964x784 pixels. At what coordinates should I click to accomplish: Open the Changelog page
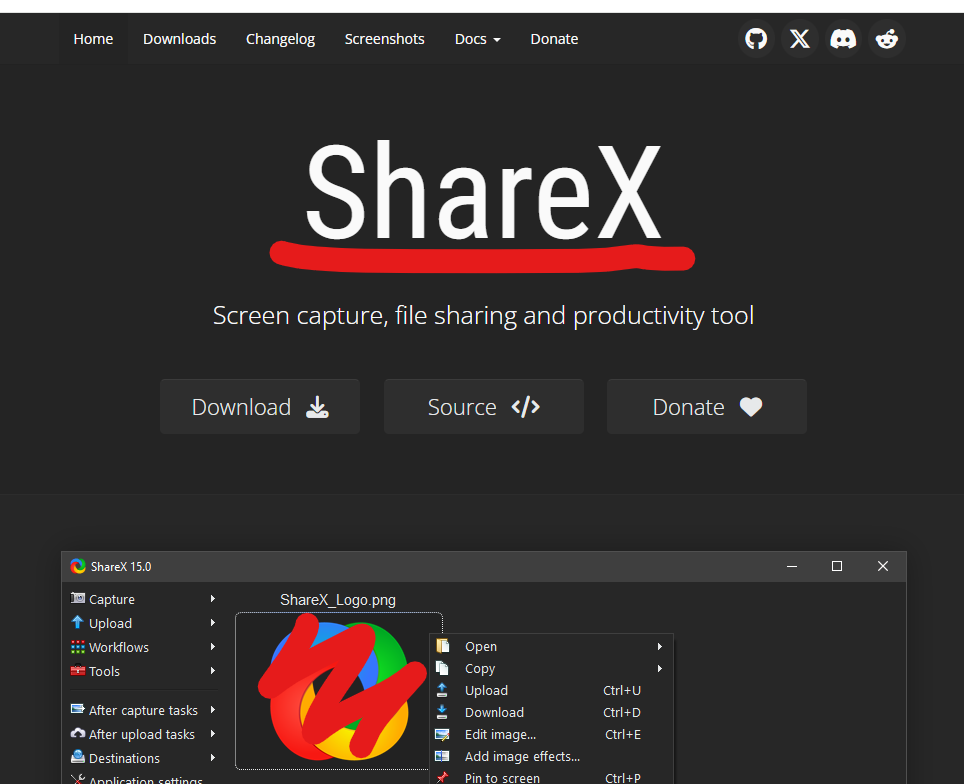280,39
